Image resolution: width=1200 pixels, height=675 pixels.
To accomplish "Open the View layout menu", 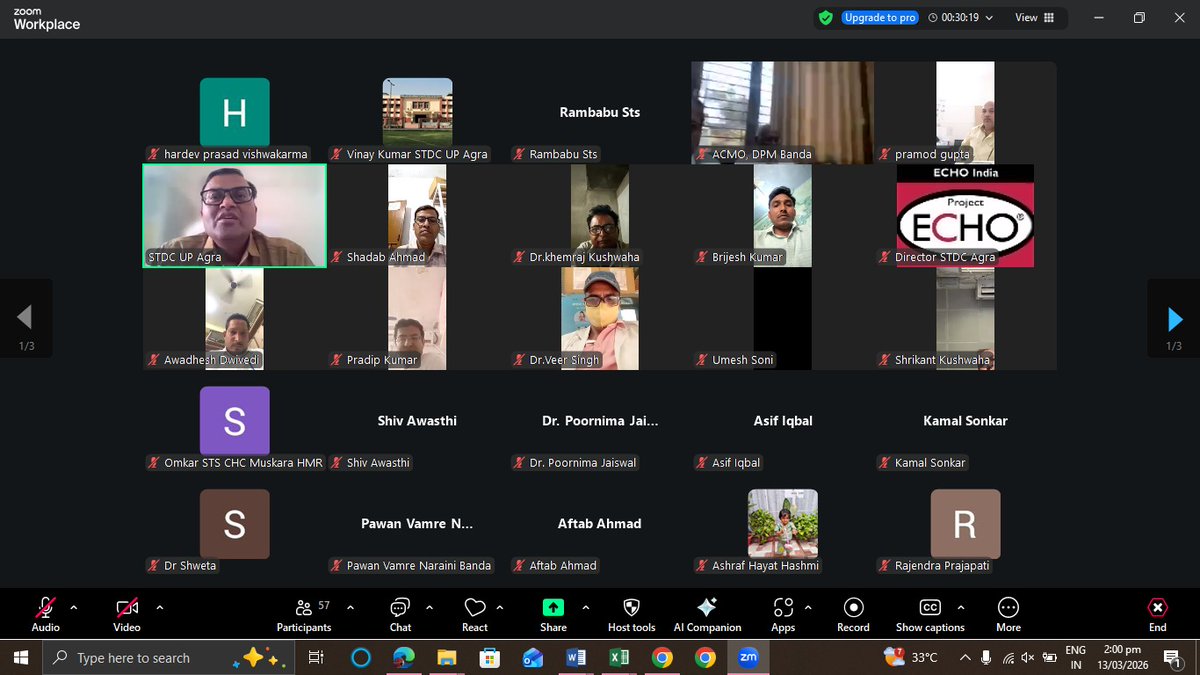I will (x=1034, y=17).
